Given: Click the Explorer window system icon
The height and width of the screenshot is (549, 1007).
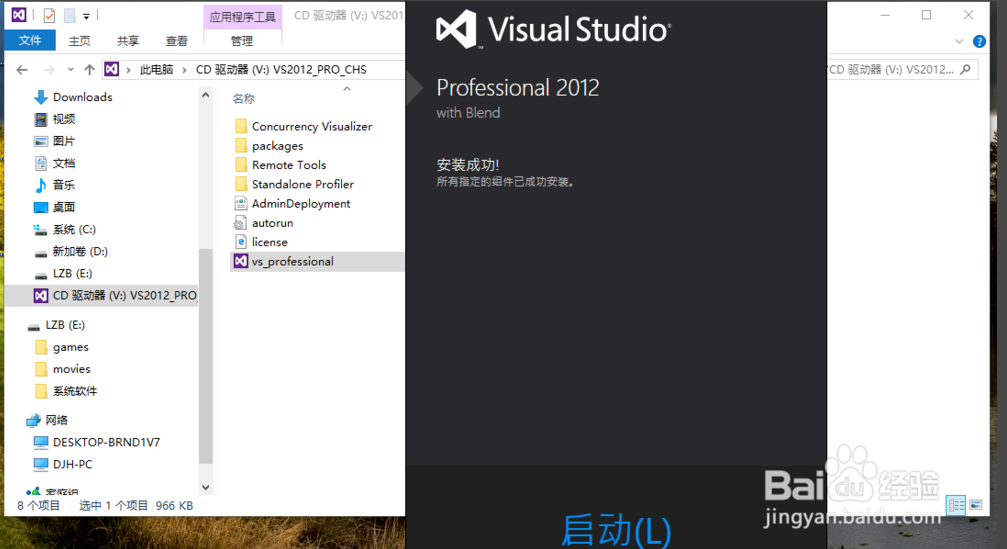Looking at the screenshot, I should pyautogui.click(x=19, y=14).
